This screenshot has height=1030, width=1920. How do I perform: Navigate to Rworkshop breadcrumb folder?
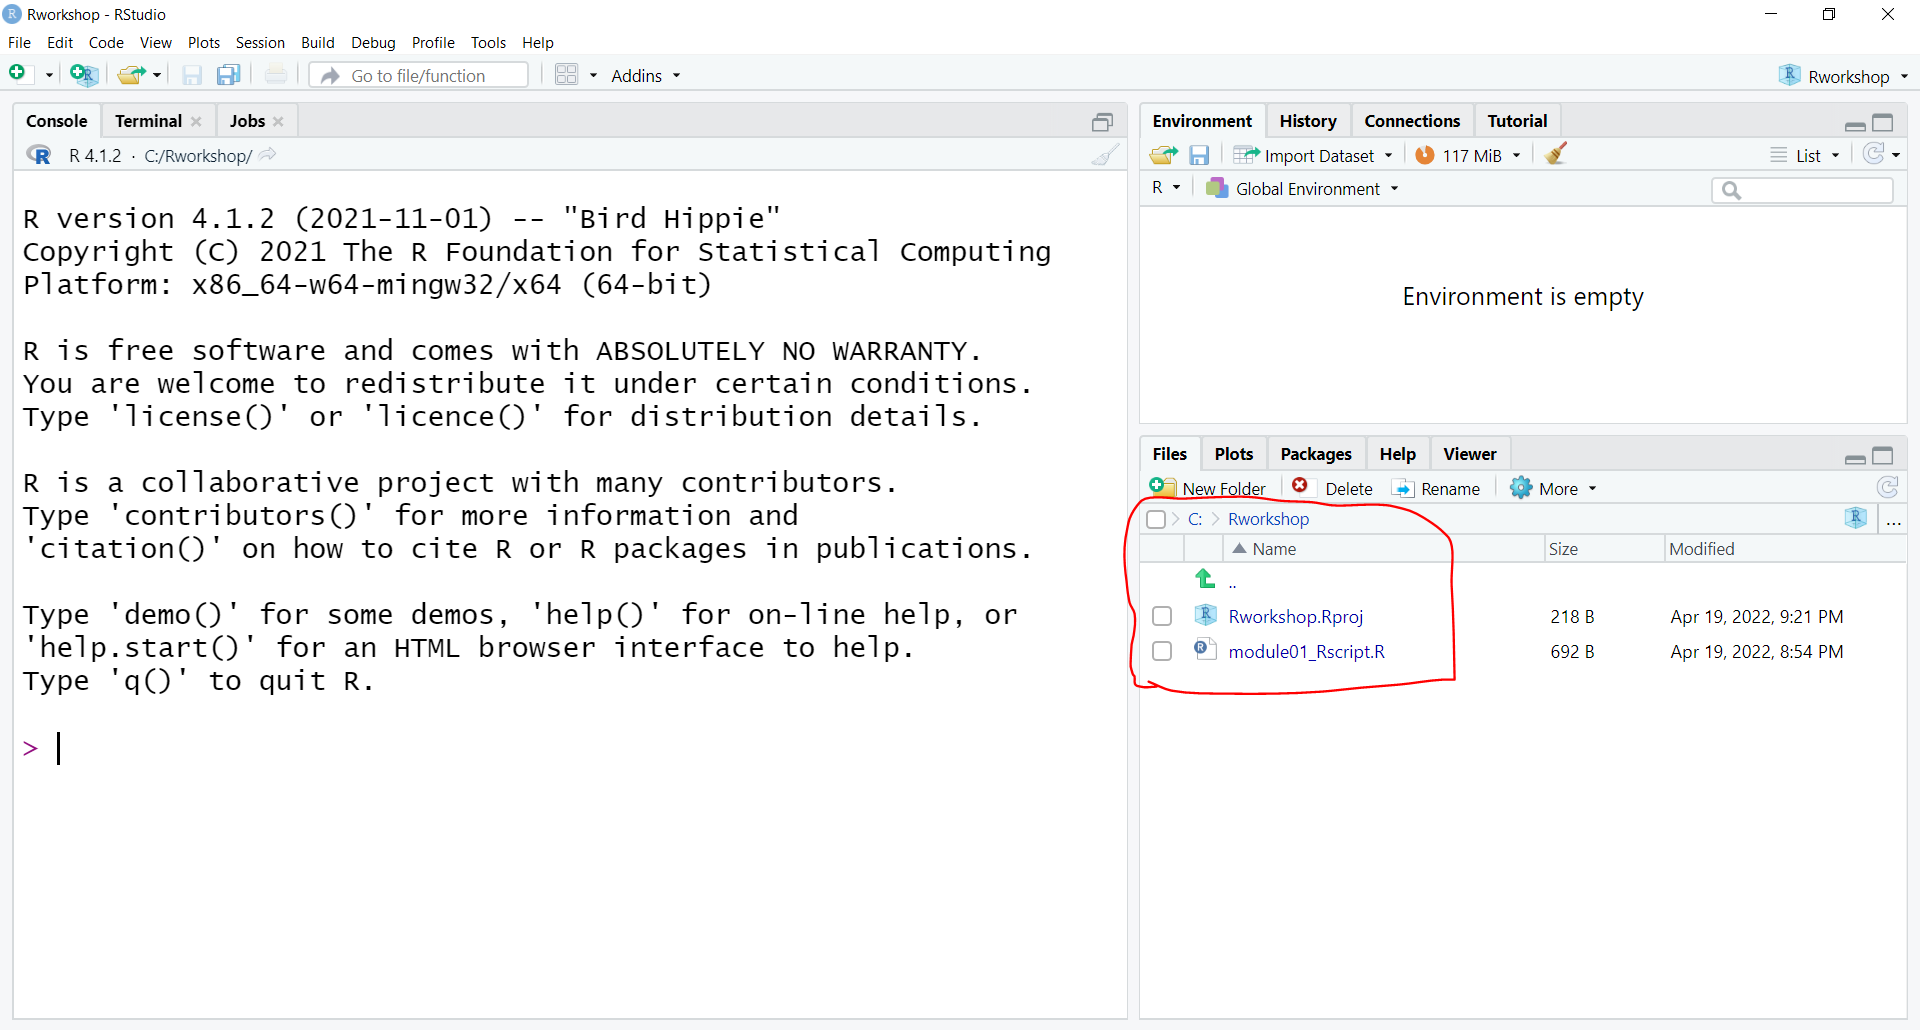pos(1268,519)
